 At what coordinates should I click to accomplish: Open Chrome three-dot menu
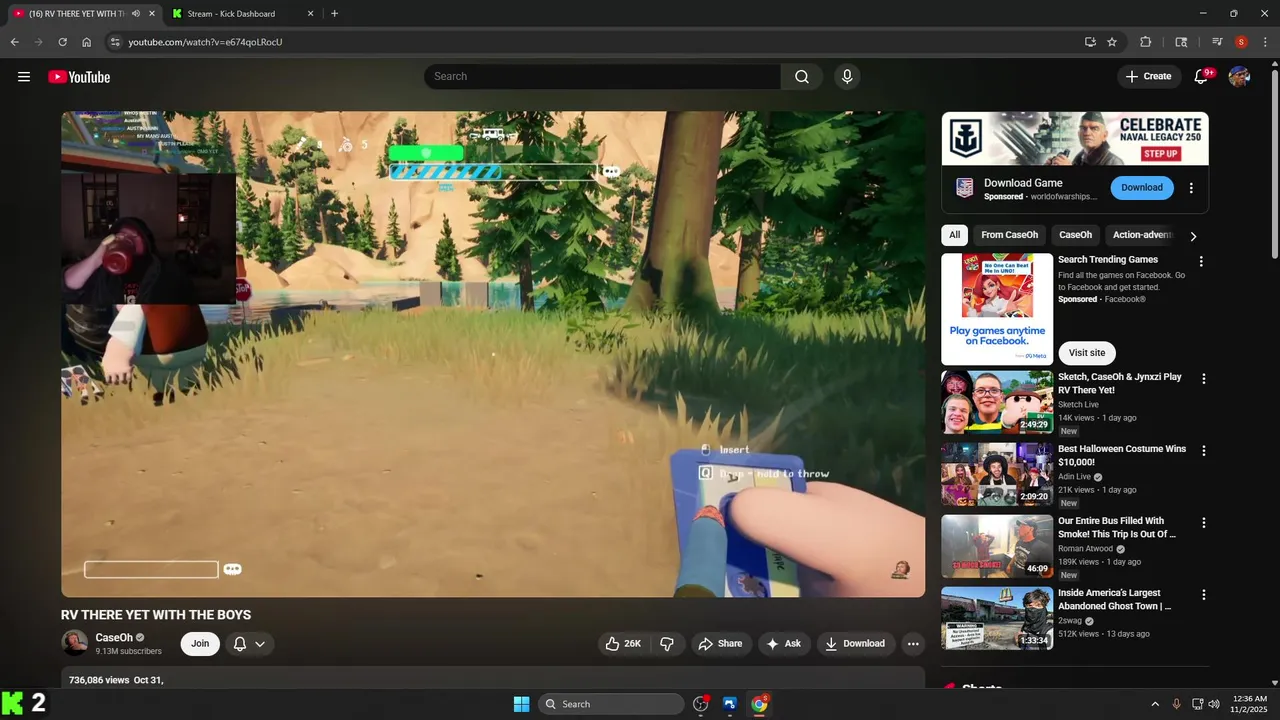(x=1264, y=42)
